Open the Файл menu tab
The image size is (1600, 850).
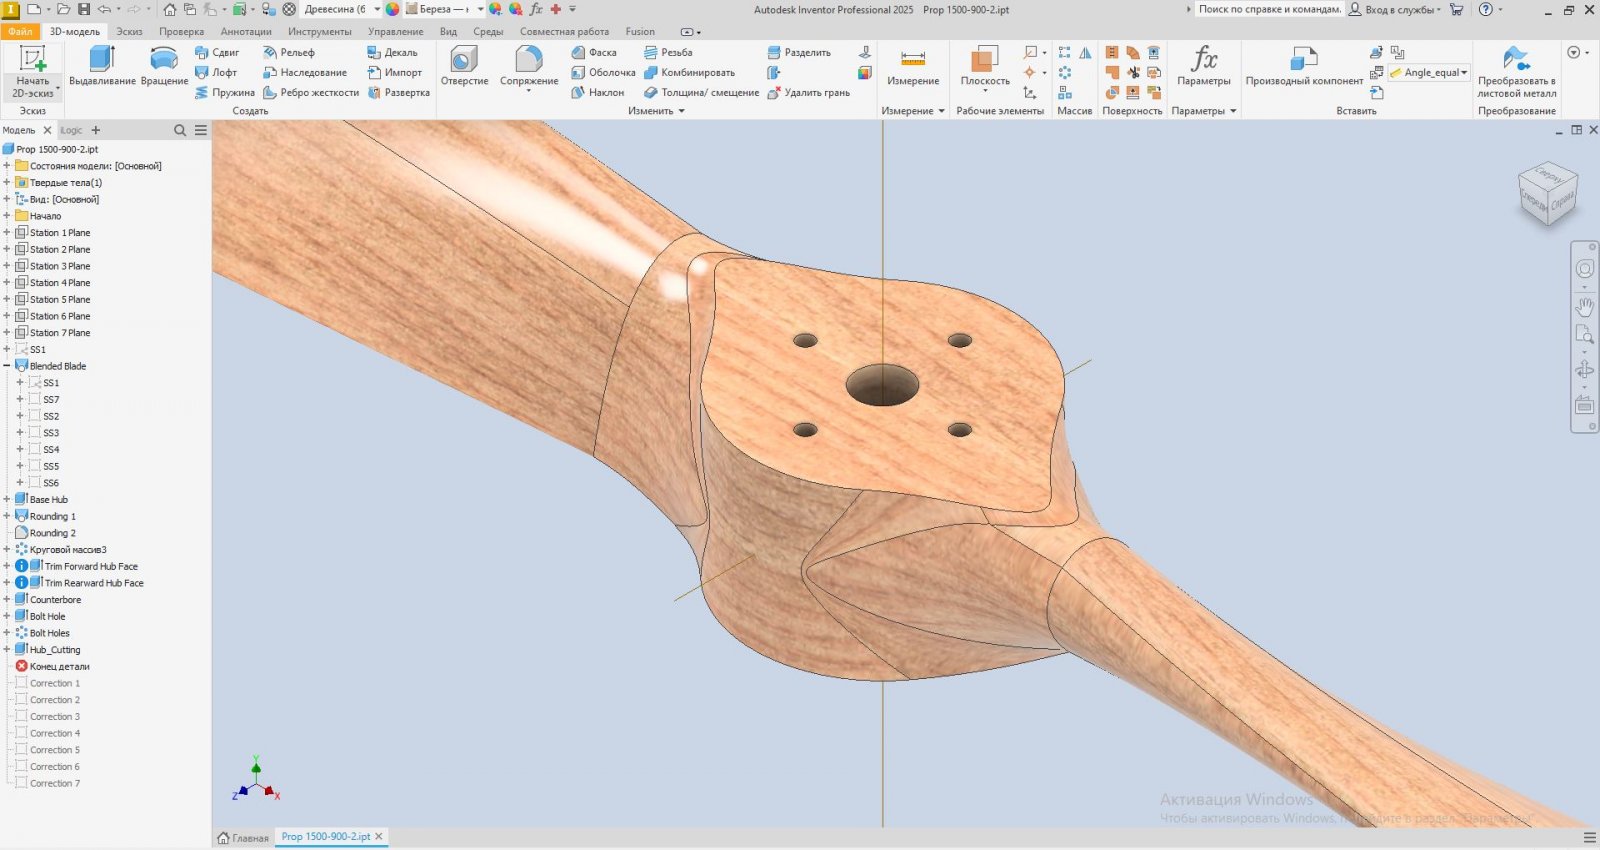pyautogui.click(x=20, y=31)
